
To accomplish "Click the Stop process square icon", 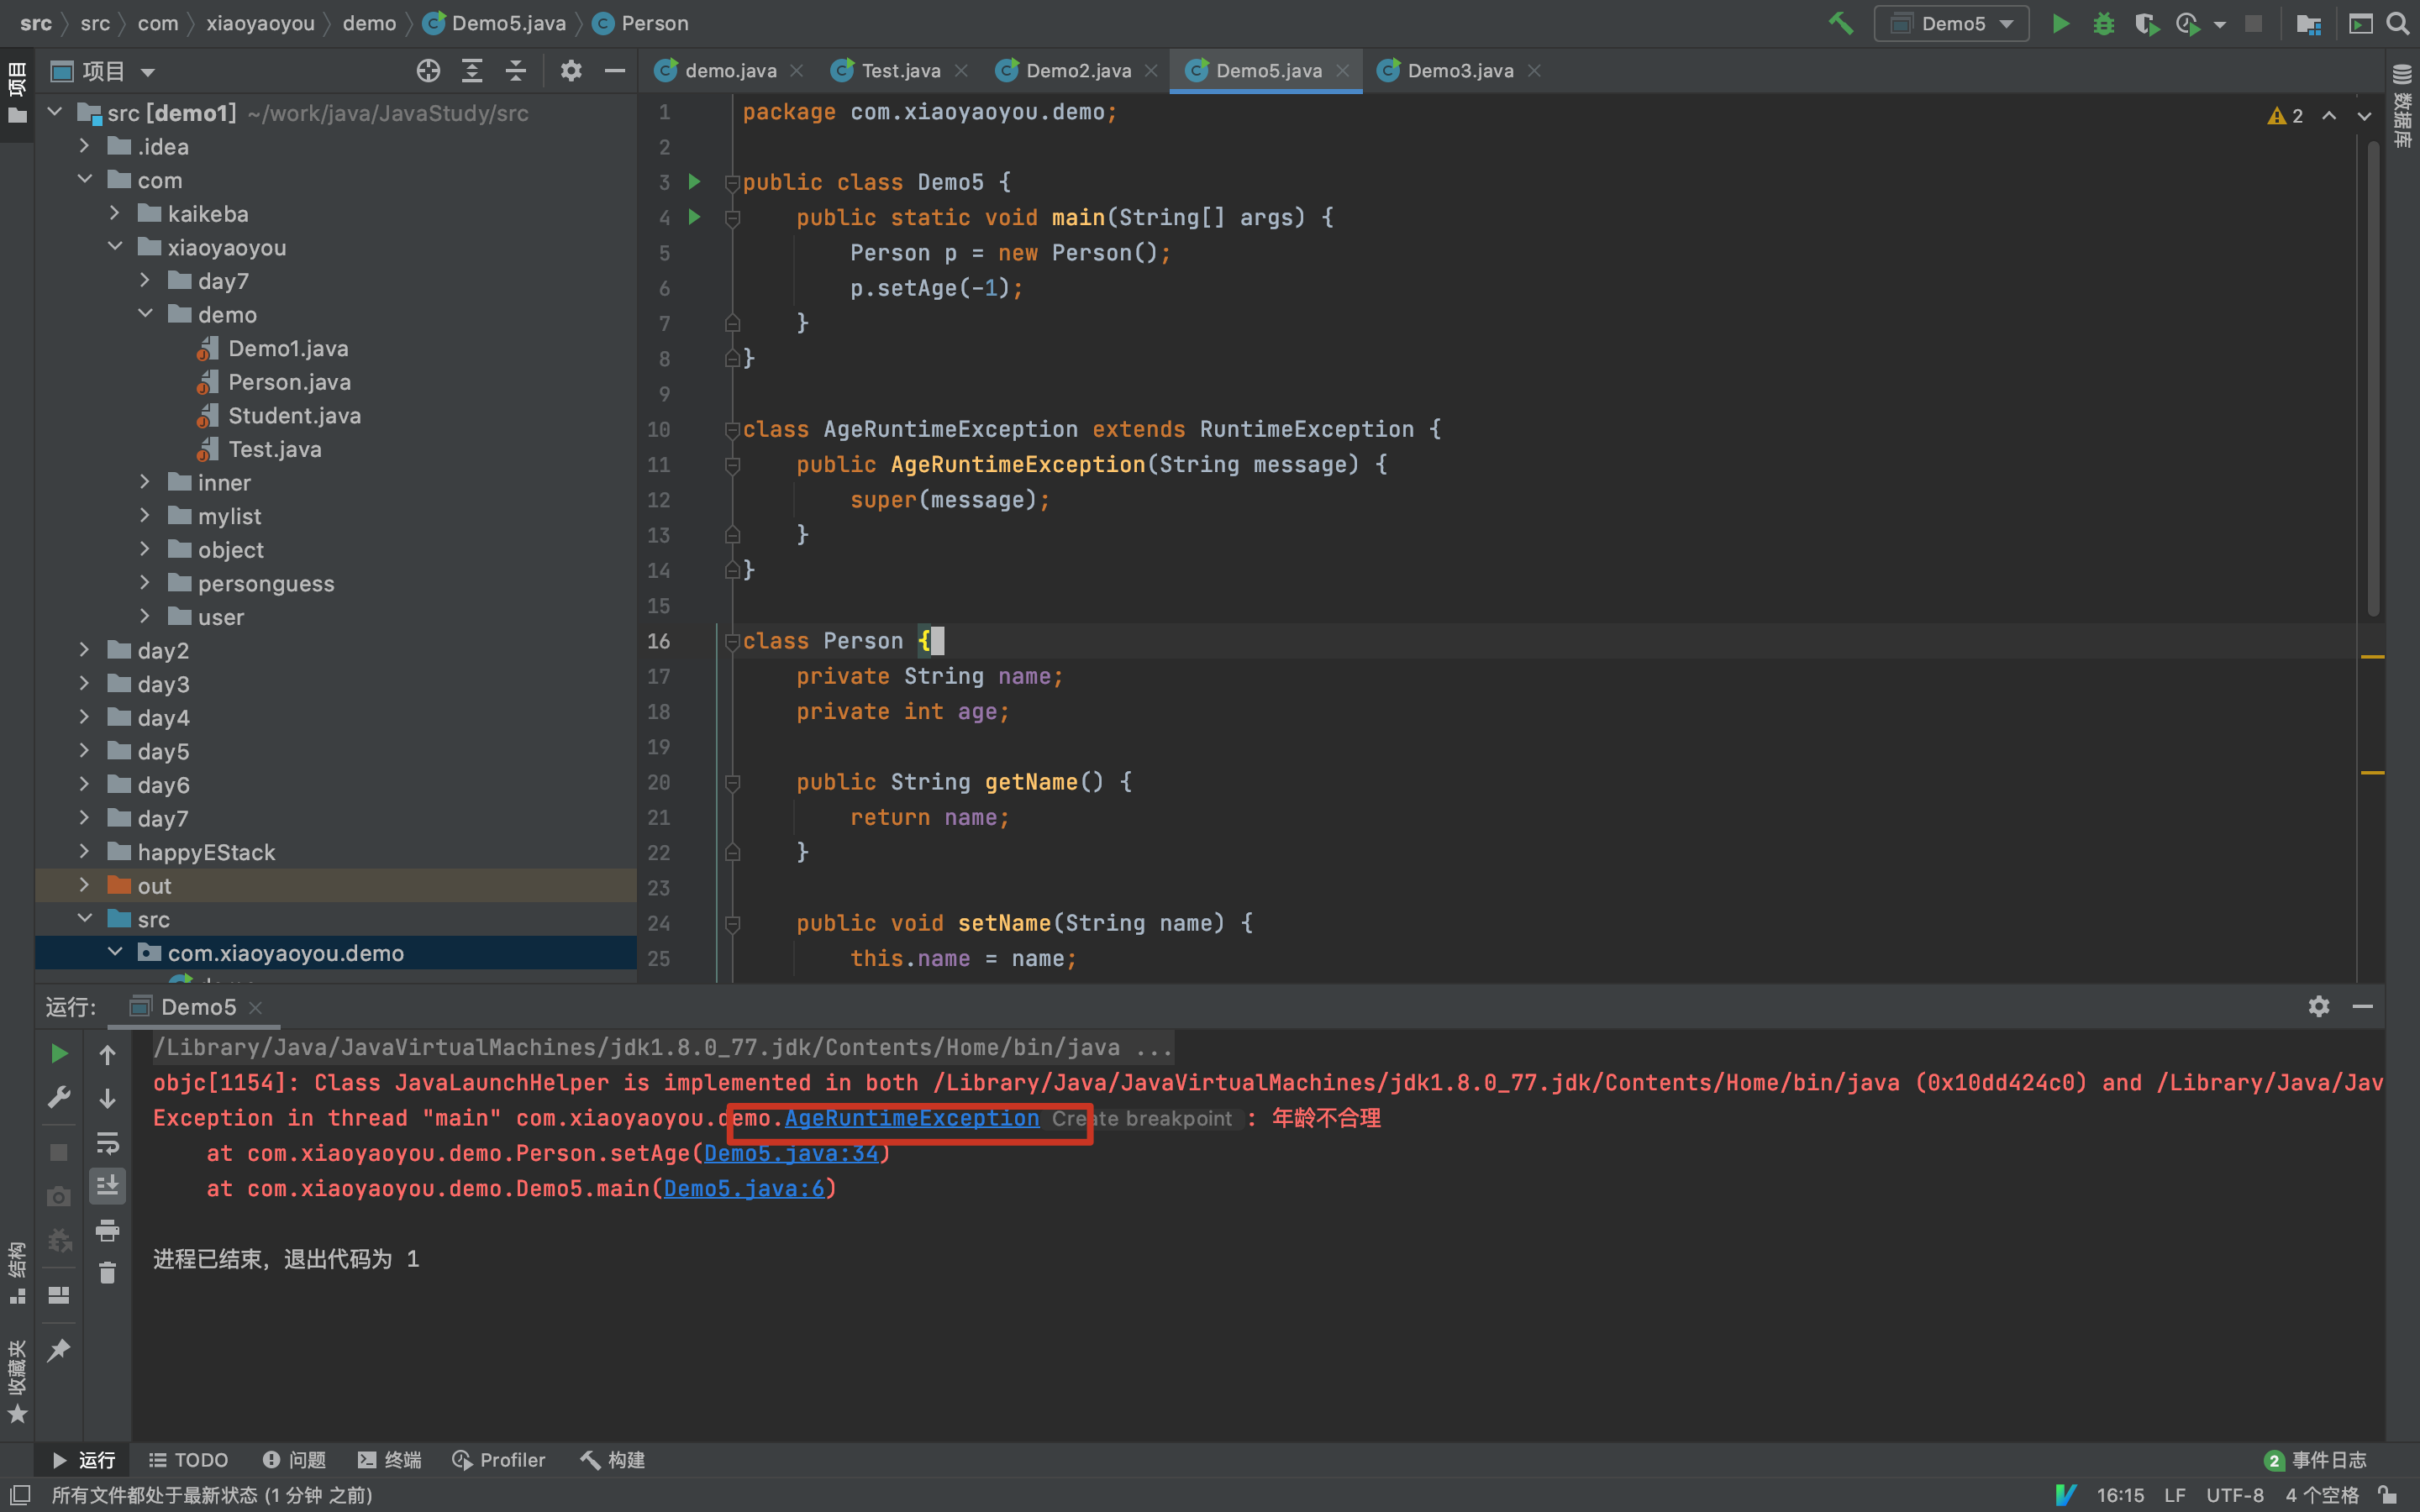I will point(2253,23).
